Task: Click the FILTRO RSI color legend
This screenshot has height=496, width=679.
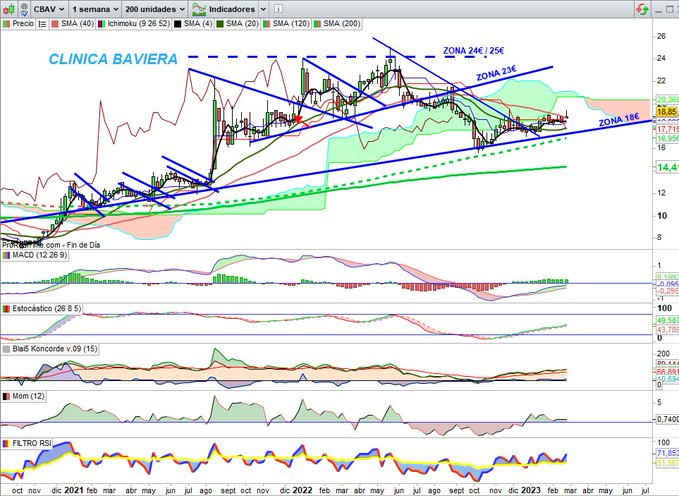Action: pyautogui.click(x=6, y=444)
